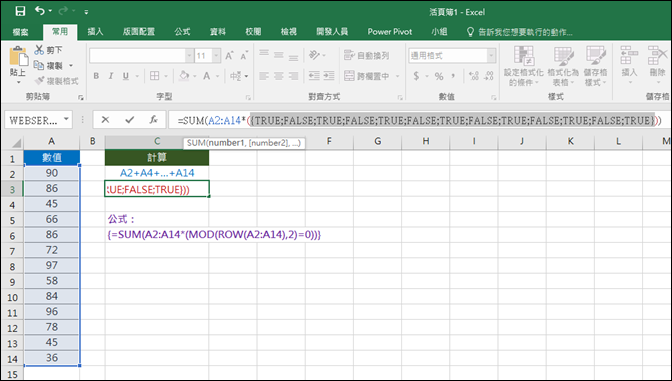The width and height of the screenshot is (672, 381).
Task: Increase font size with larger A
Action: pyautogui.click(x=229, y=56)
